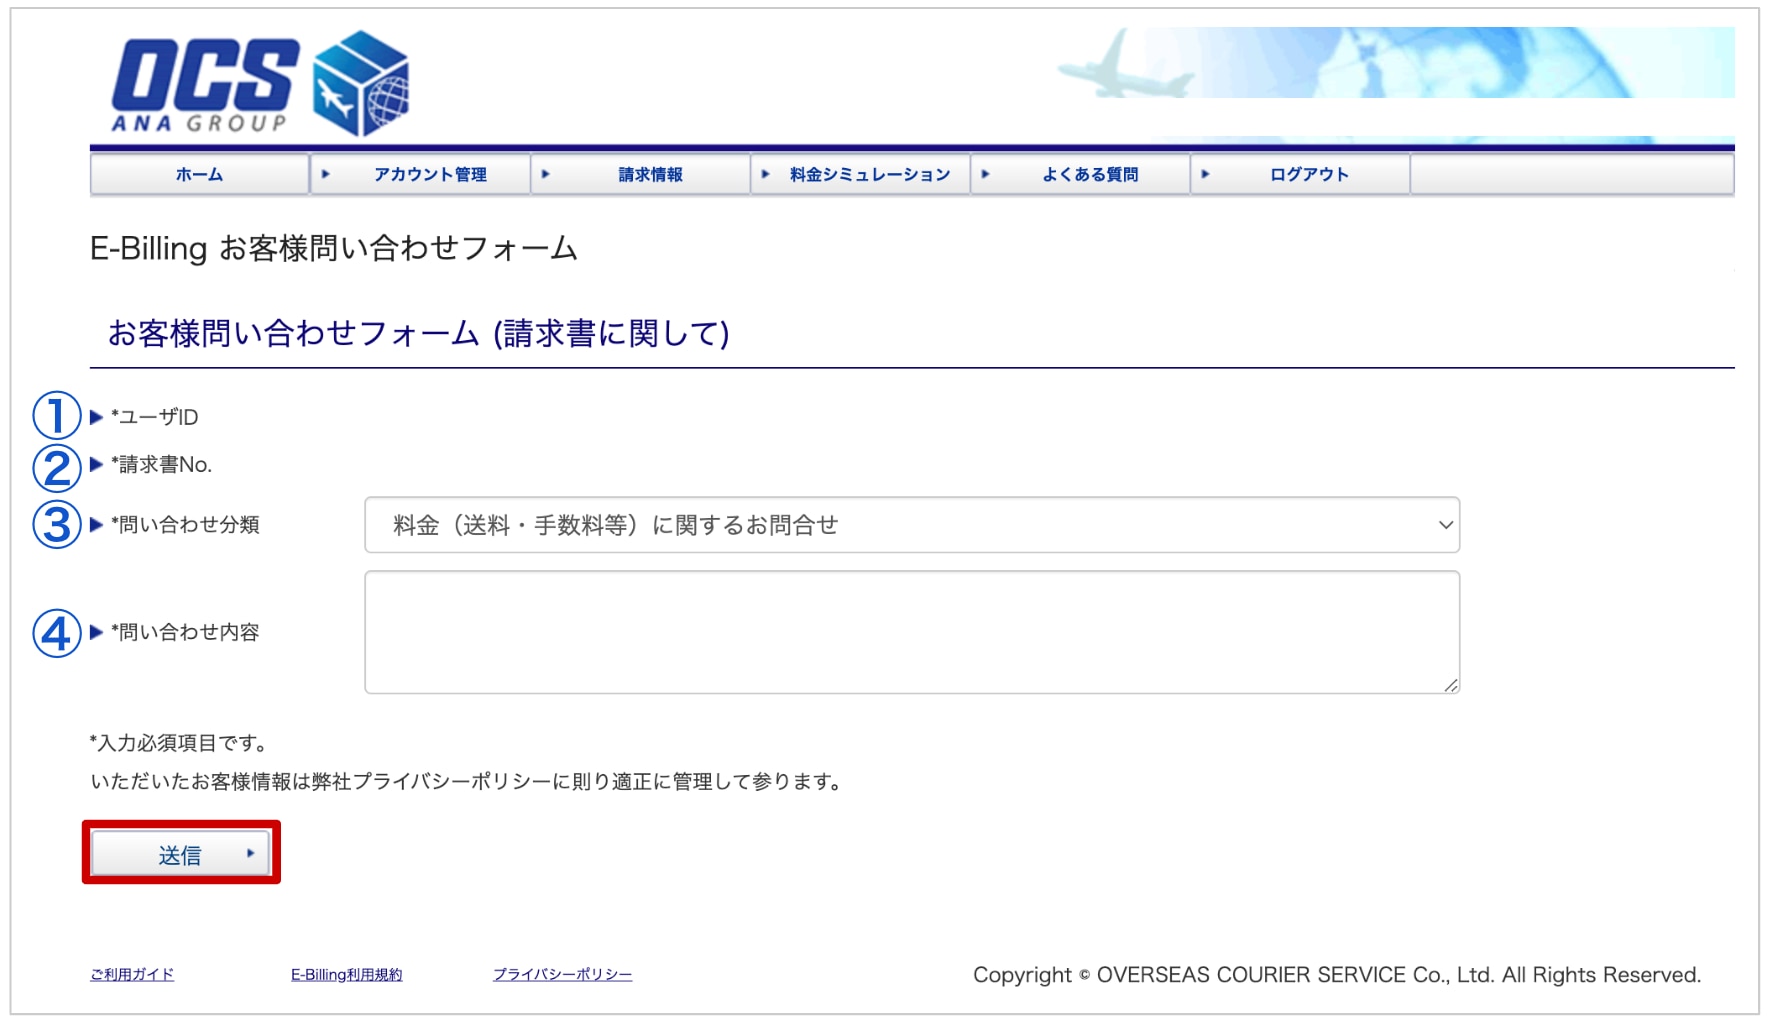Open the E-Billing利用規約 link
This screenshot has height=1026, width=1770.
pos(347,975)
